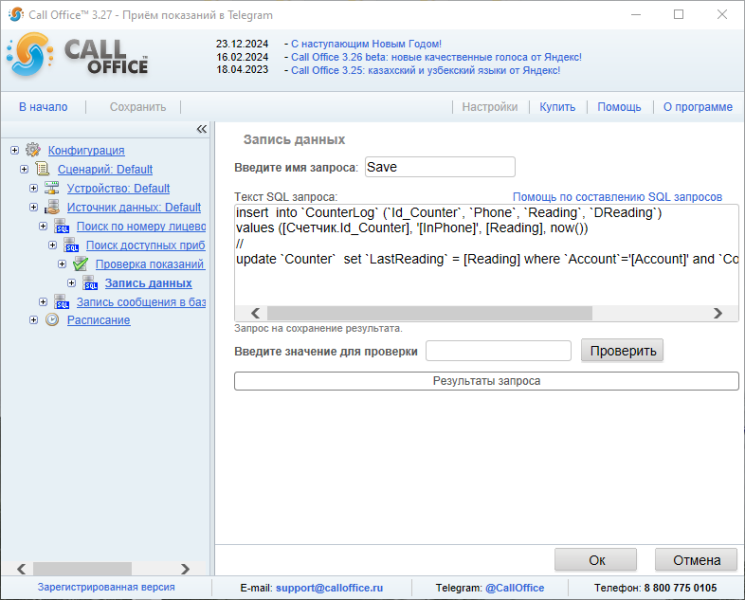Click the SQL text area horizontal scrollbar thumb

430,313
